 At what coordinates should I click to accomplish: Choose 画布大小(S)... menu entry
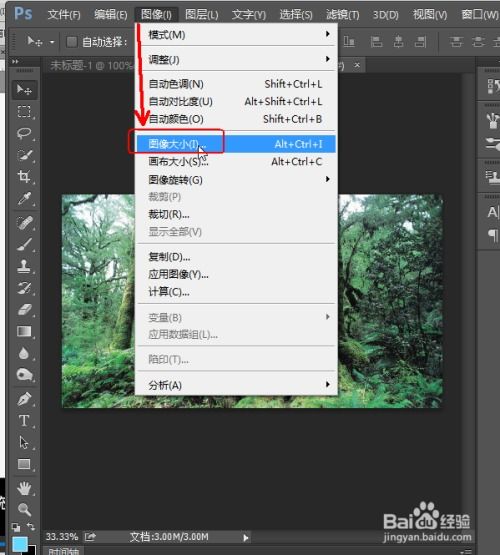point(236,161)
